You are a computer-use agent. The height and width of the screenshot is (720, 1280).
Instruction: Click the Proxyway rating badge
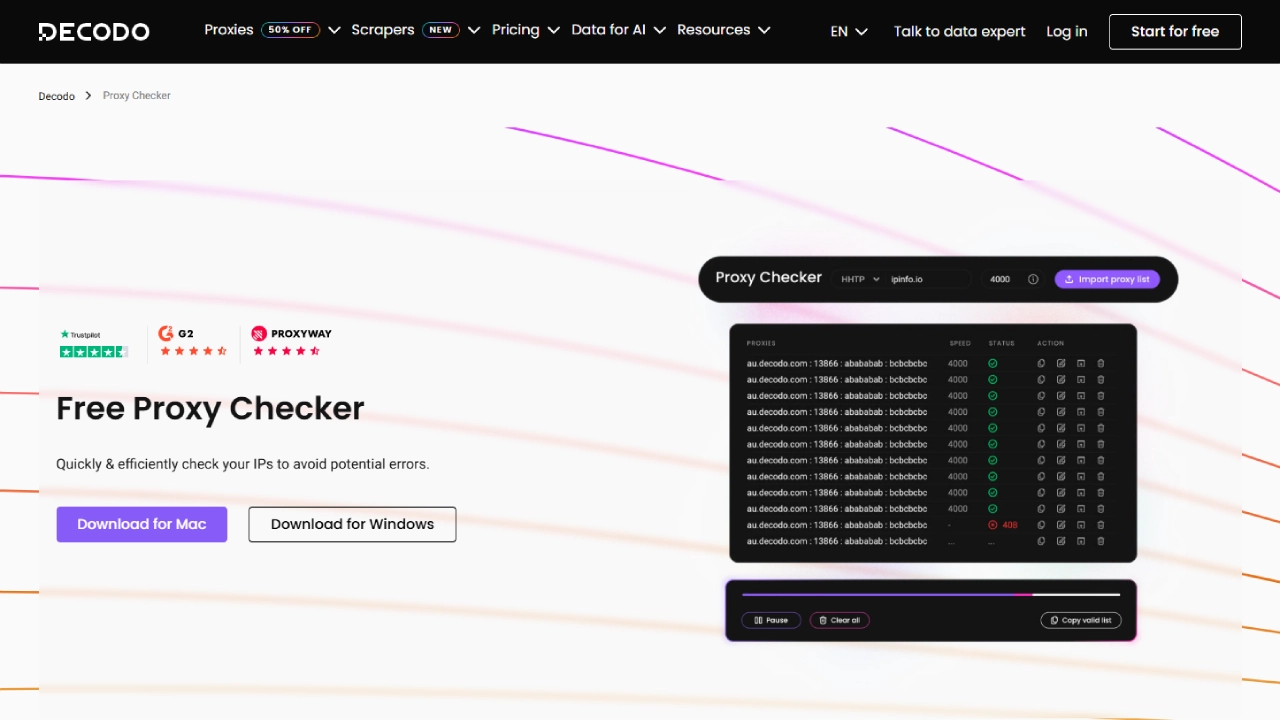[291, 342]
